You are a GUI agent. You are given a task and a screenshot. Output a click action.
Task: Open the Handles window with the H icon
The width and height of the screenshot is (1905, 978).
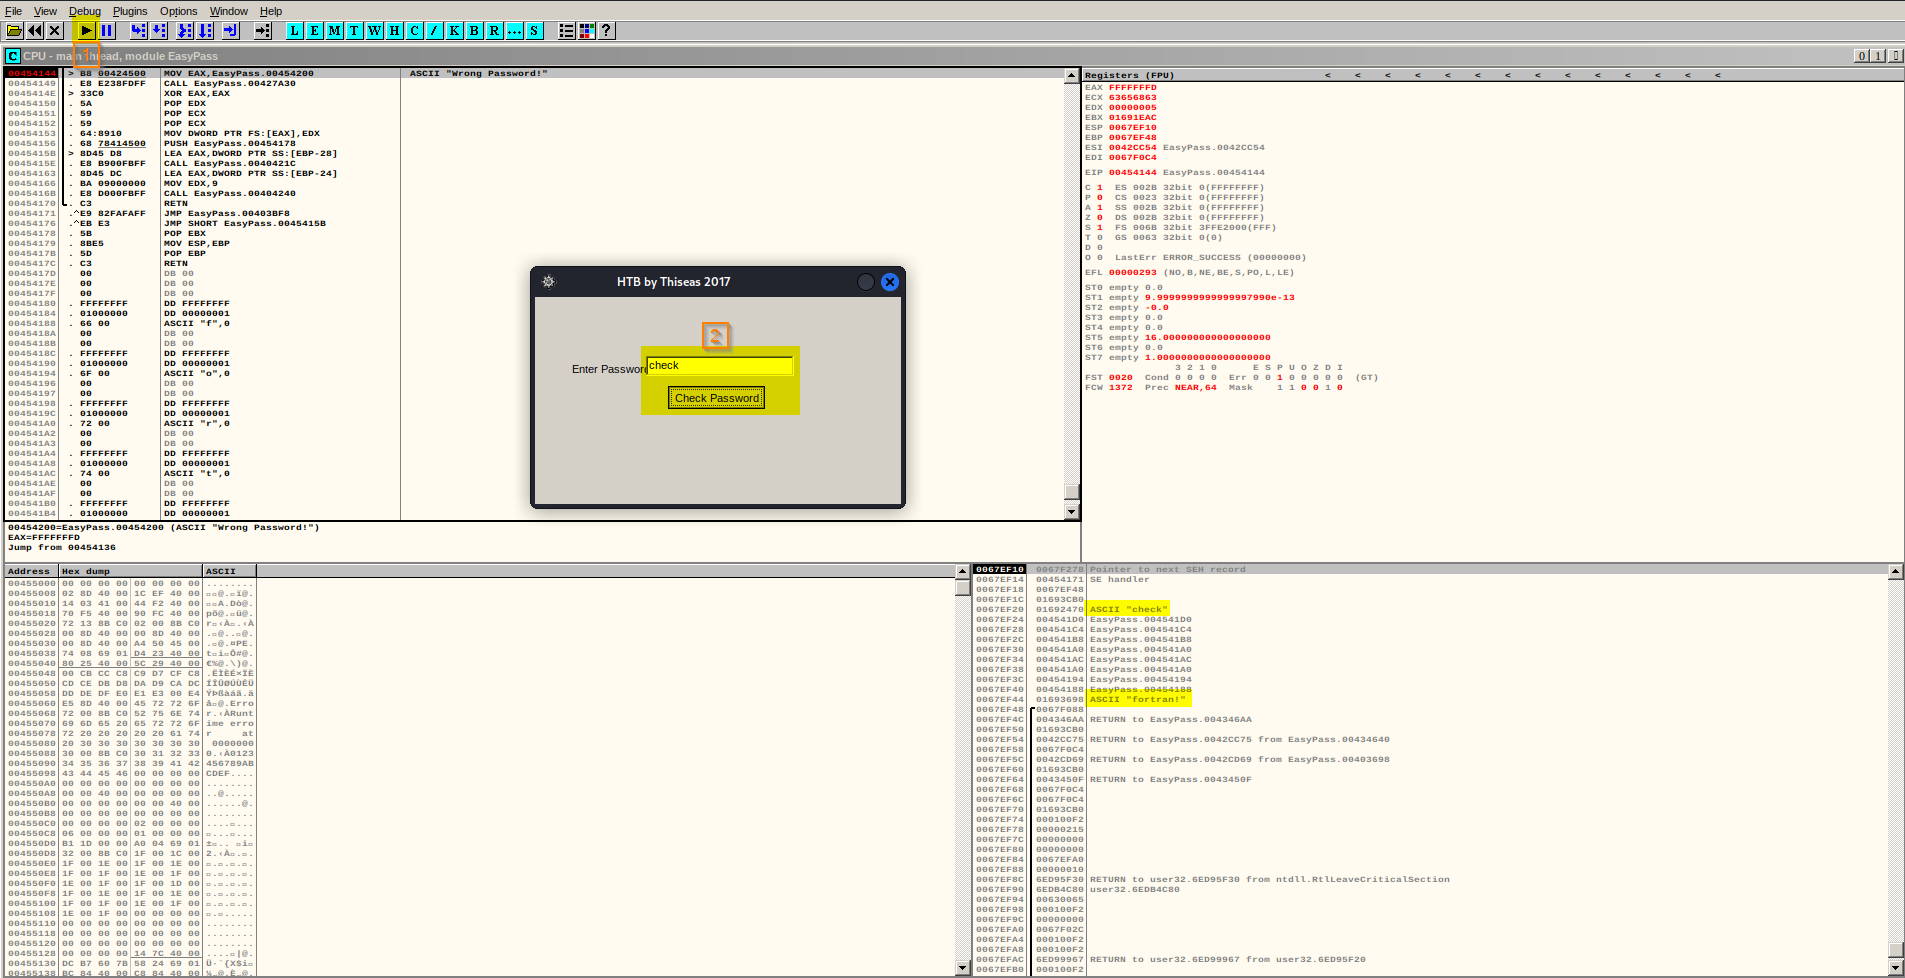395,31
